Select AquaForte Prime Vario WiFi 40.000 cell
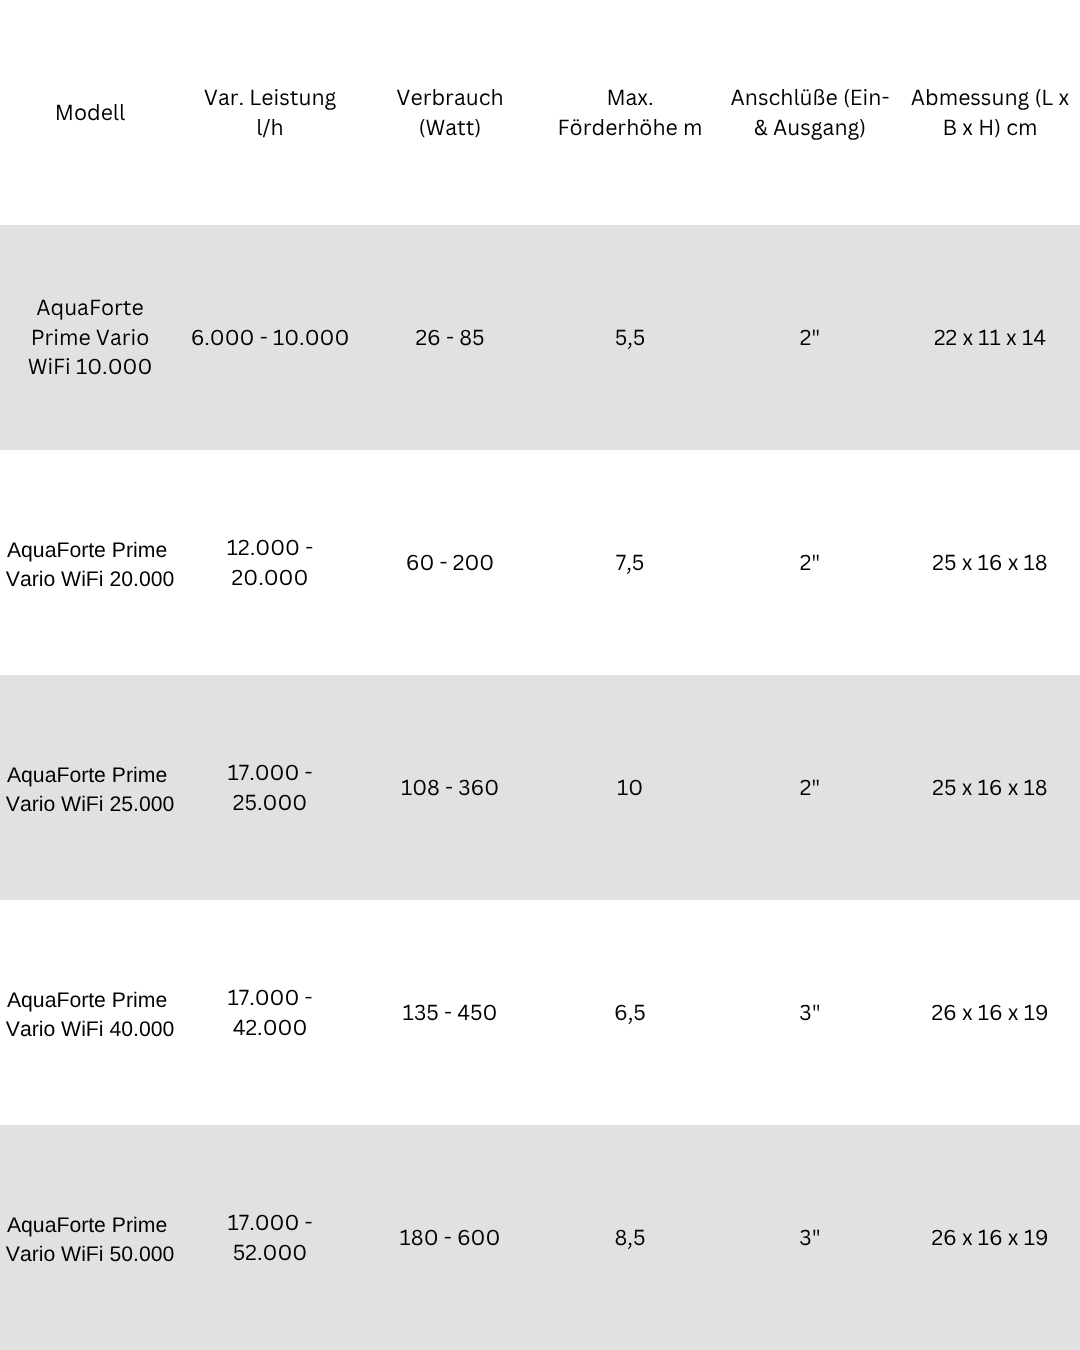 [x=90, y=1014]
